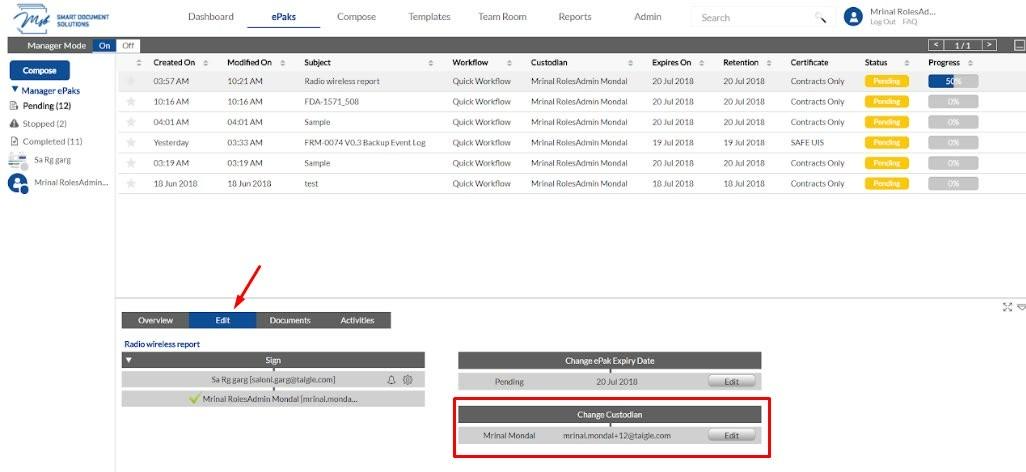The width and height of the screenshot is (1026, 472).
Task: Click the Stopped warning triangle icon
Action: coord(14,123)
